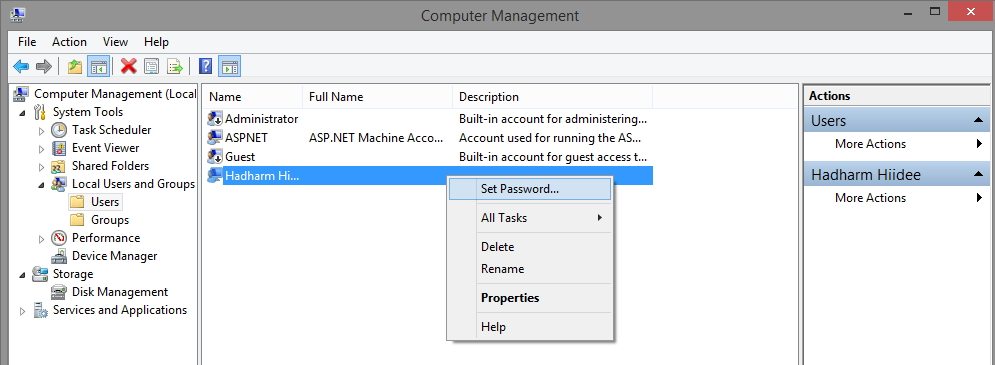
Task: Click the red Delete toolbar icon
Action: coord(129,66)
